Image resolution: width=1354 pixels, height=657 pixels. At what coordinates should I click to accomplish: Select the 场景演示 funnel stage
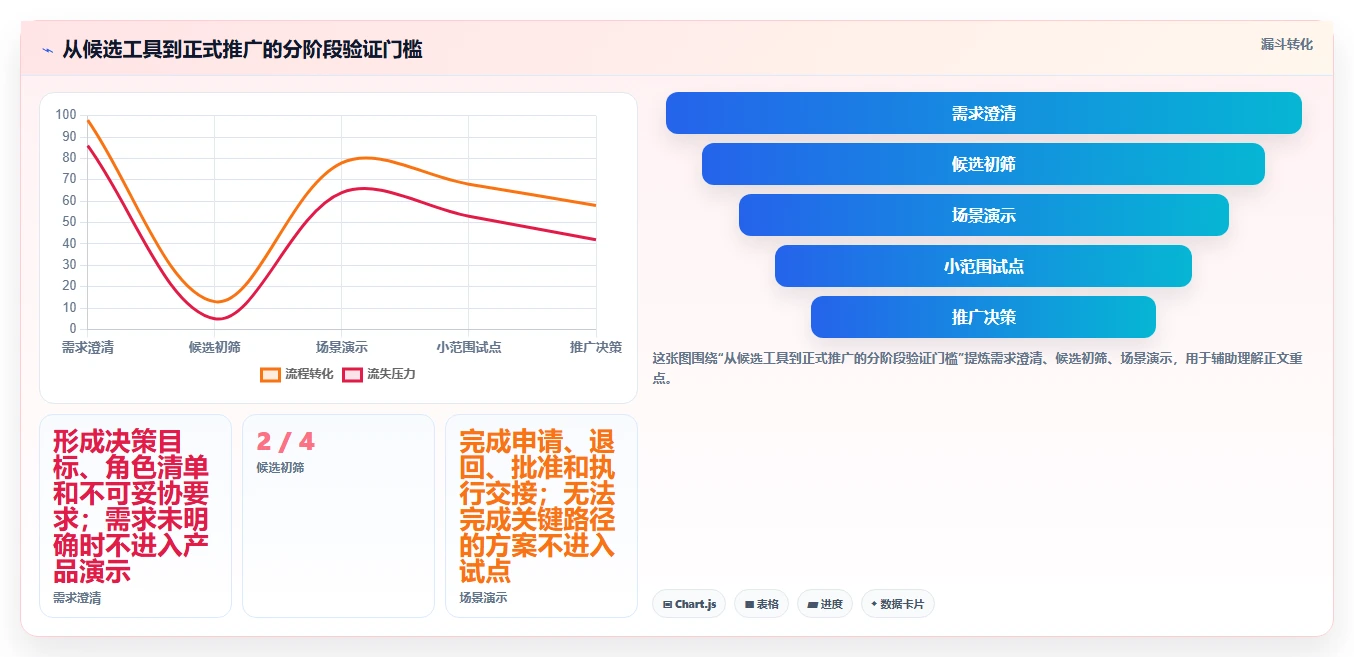984,215
